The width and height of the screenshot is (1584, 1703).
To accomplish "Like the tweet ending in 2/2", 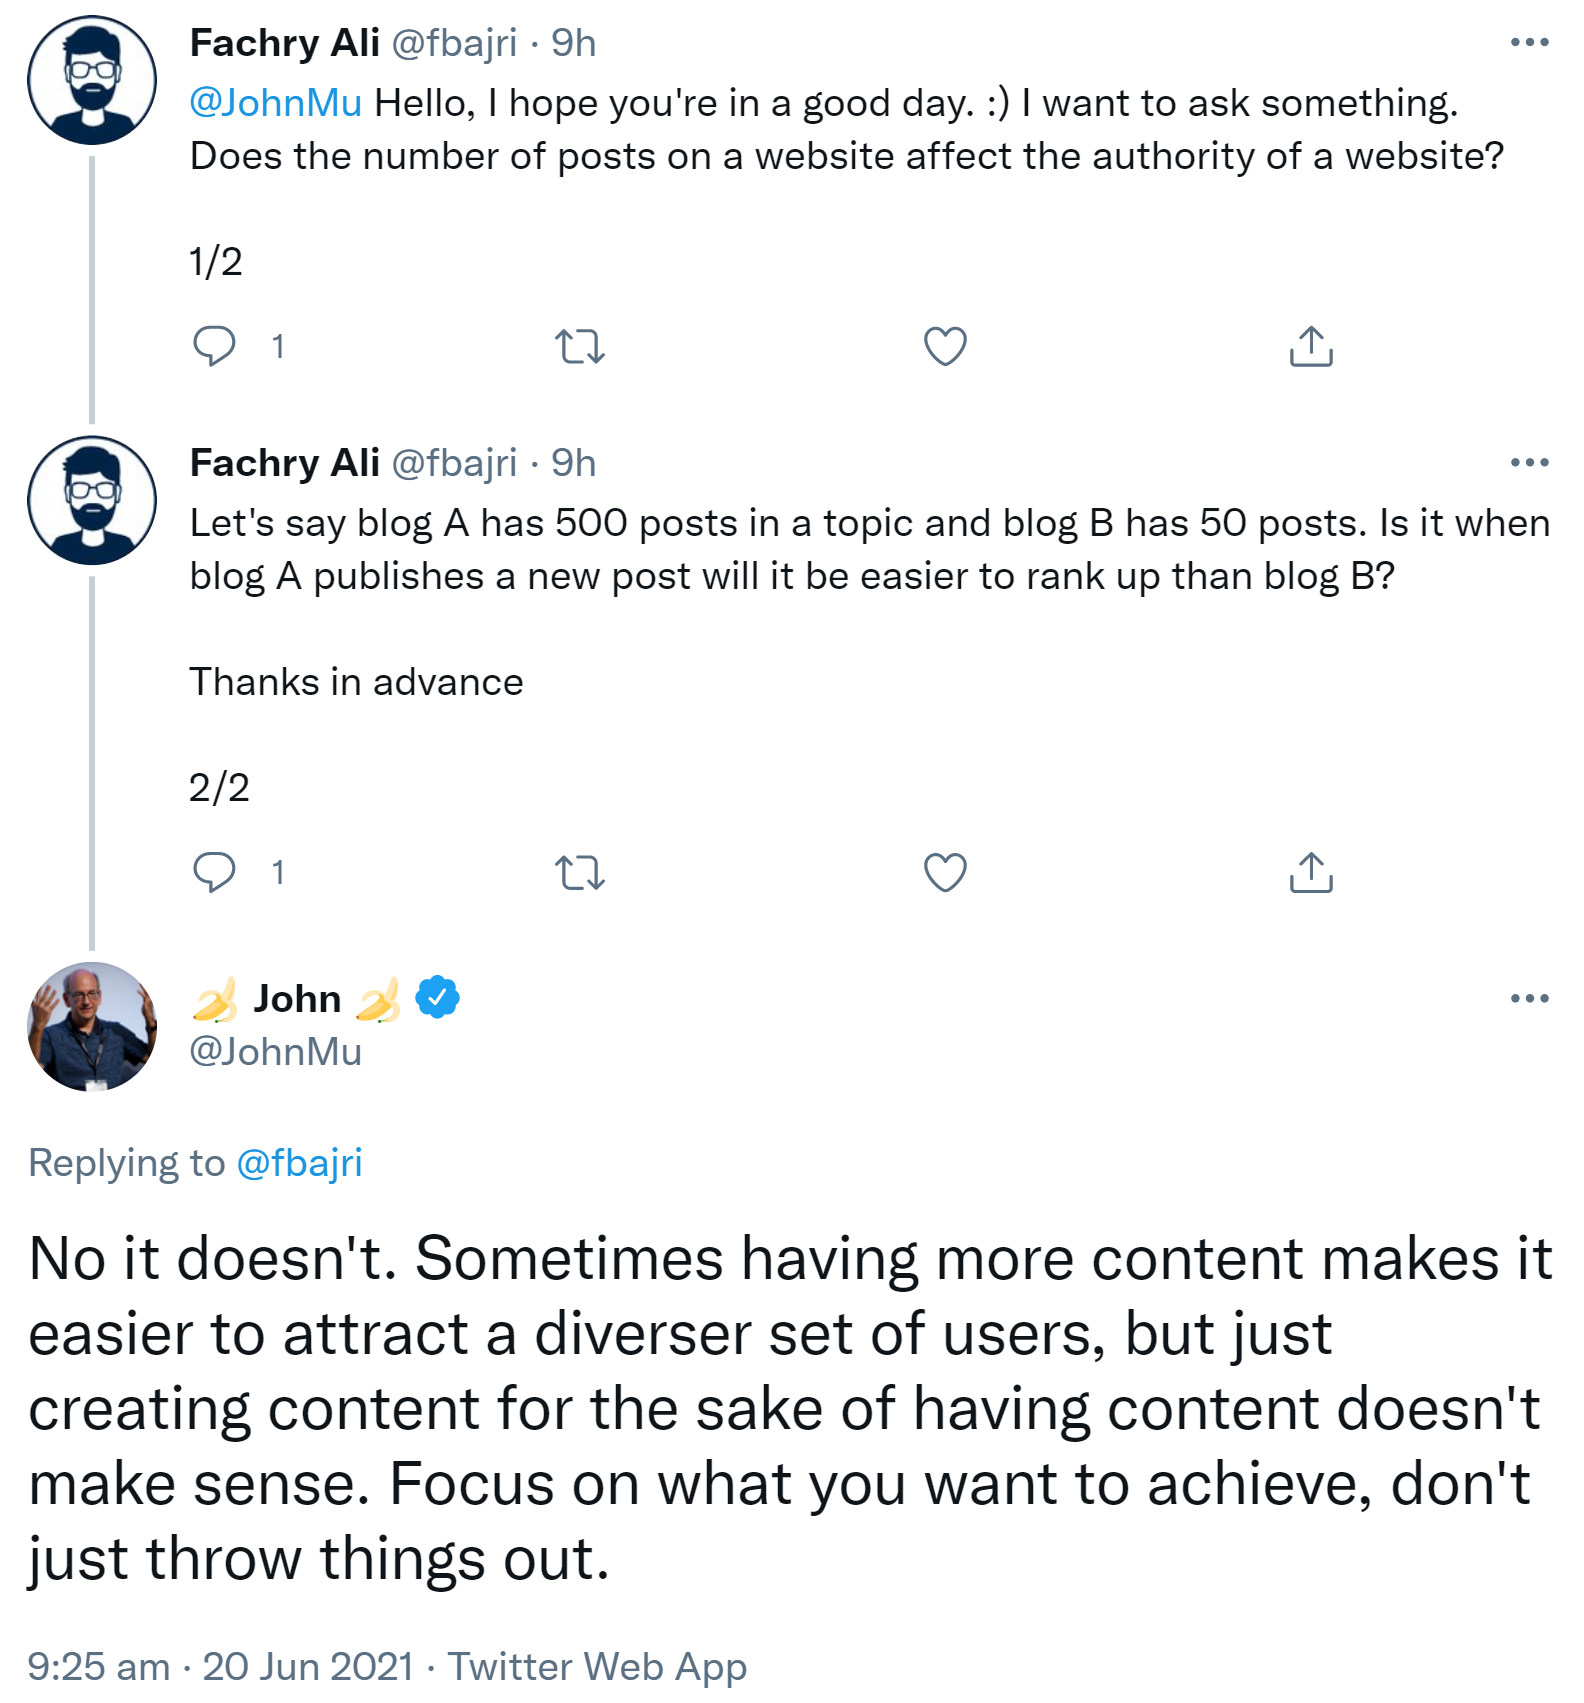I will [945, 872].
